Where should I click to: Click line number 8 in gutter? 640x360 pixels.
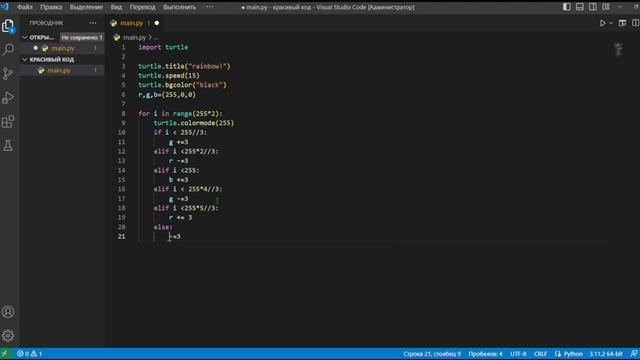point(123,113)
